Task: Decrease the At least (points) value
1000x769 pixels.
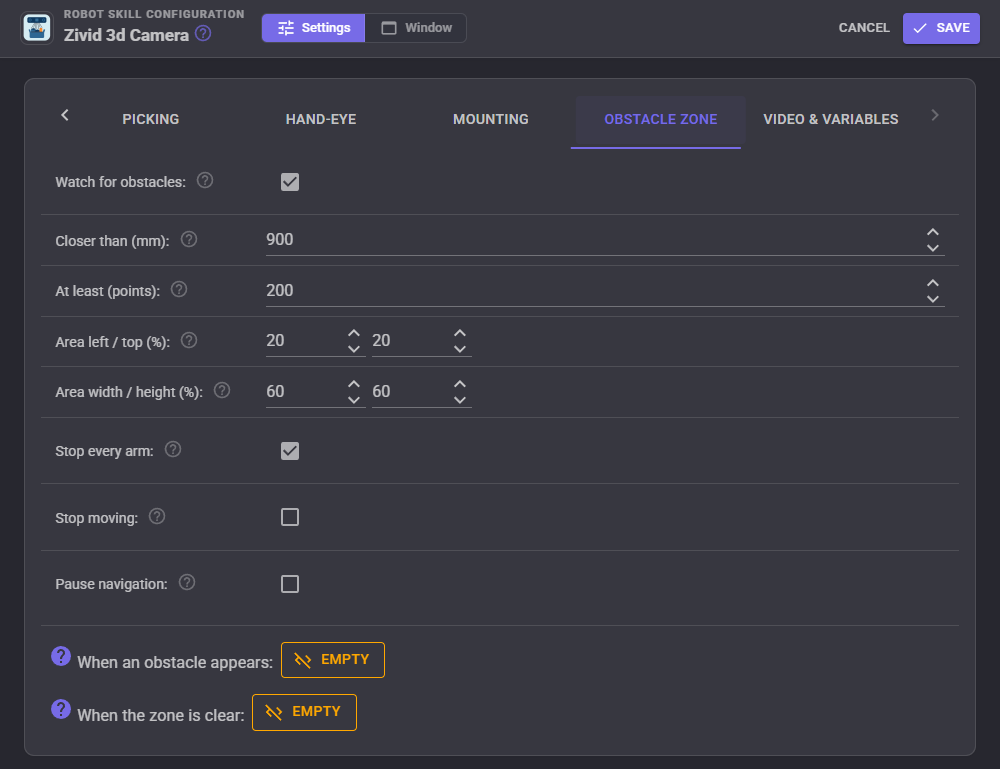Action: click(933, 299)
